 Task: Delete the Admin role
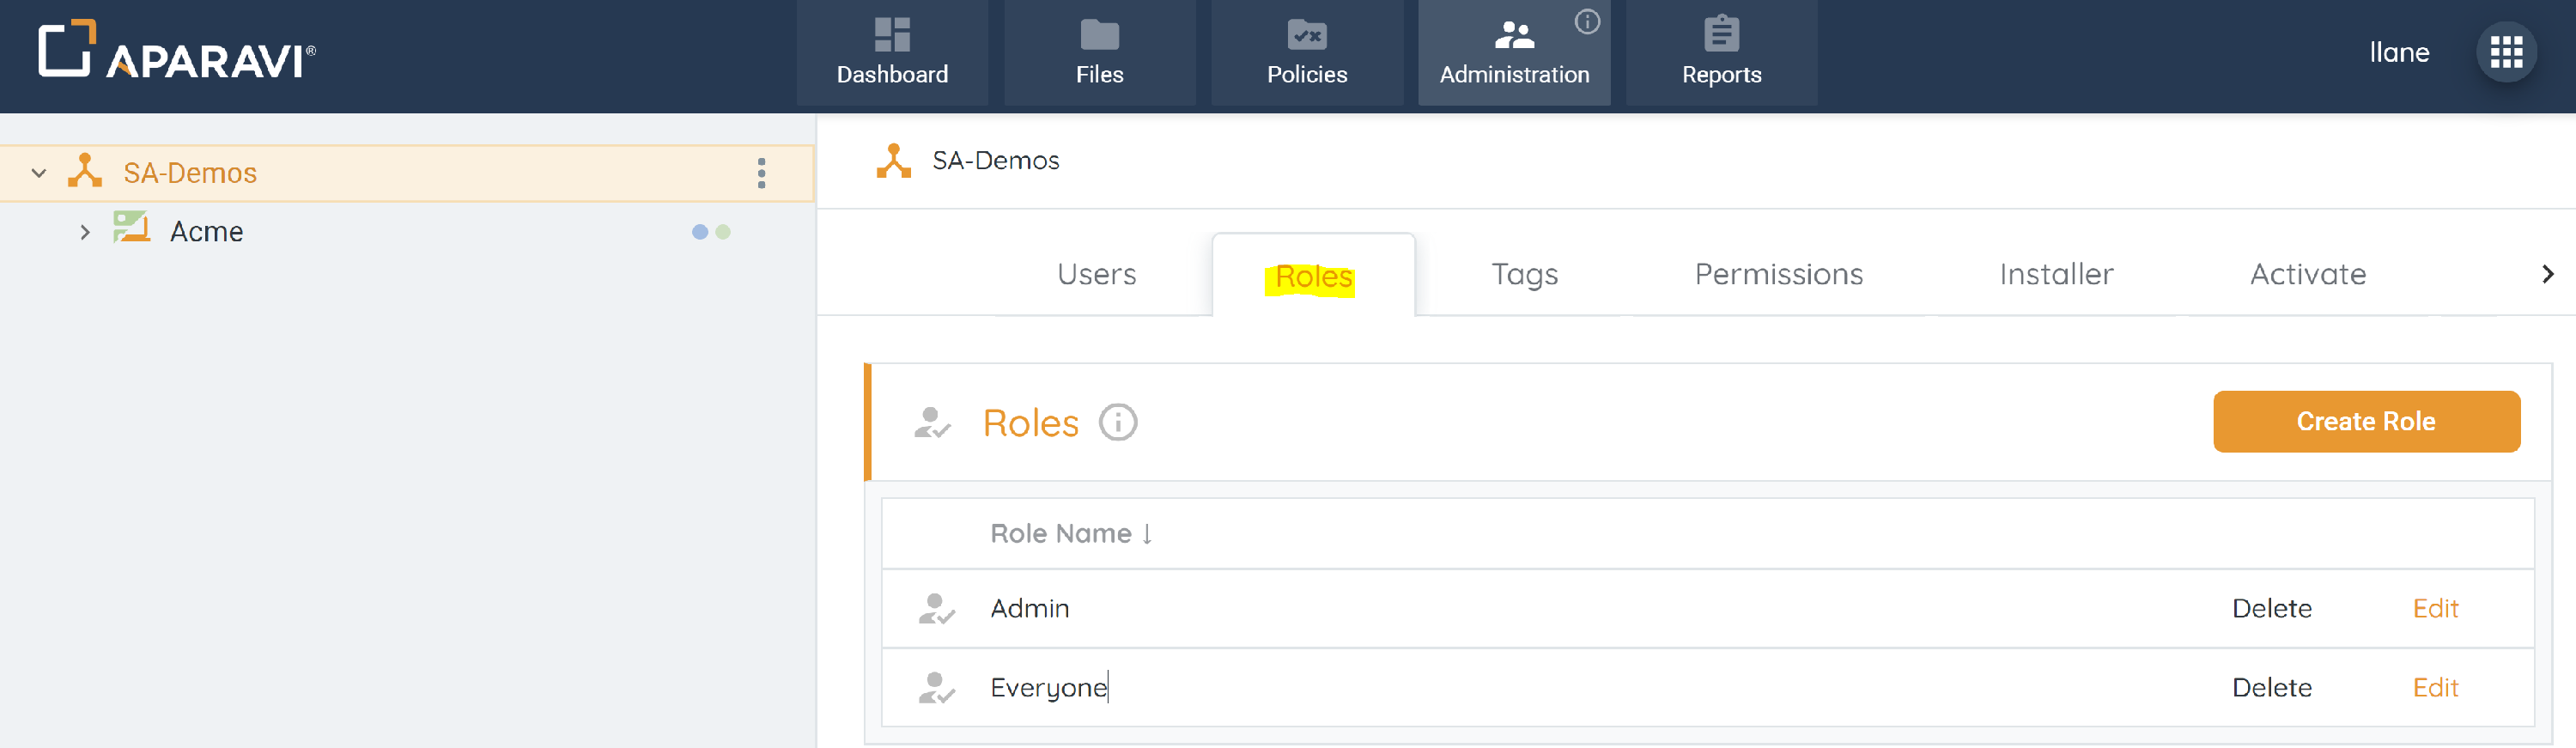pos(2271,608)
